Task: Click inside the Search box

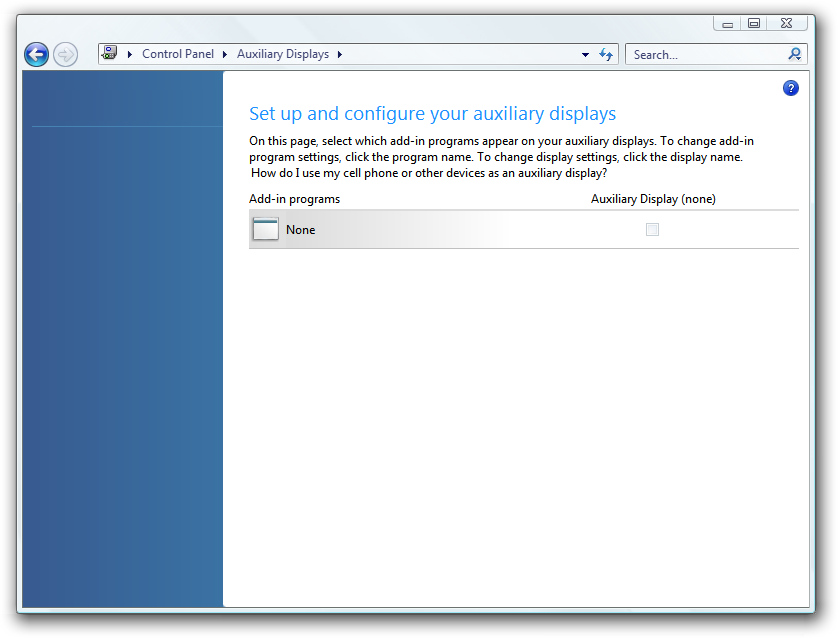Action: tap(705, 55)
